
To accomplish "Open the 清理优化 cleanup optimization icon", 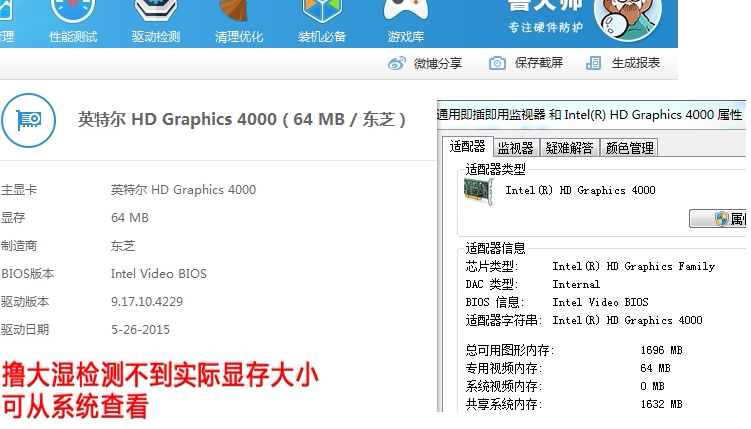I will point(236,11).
